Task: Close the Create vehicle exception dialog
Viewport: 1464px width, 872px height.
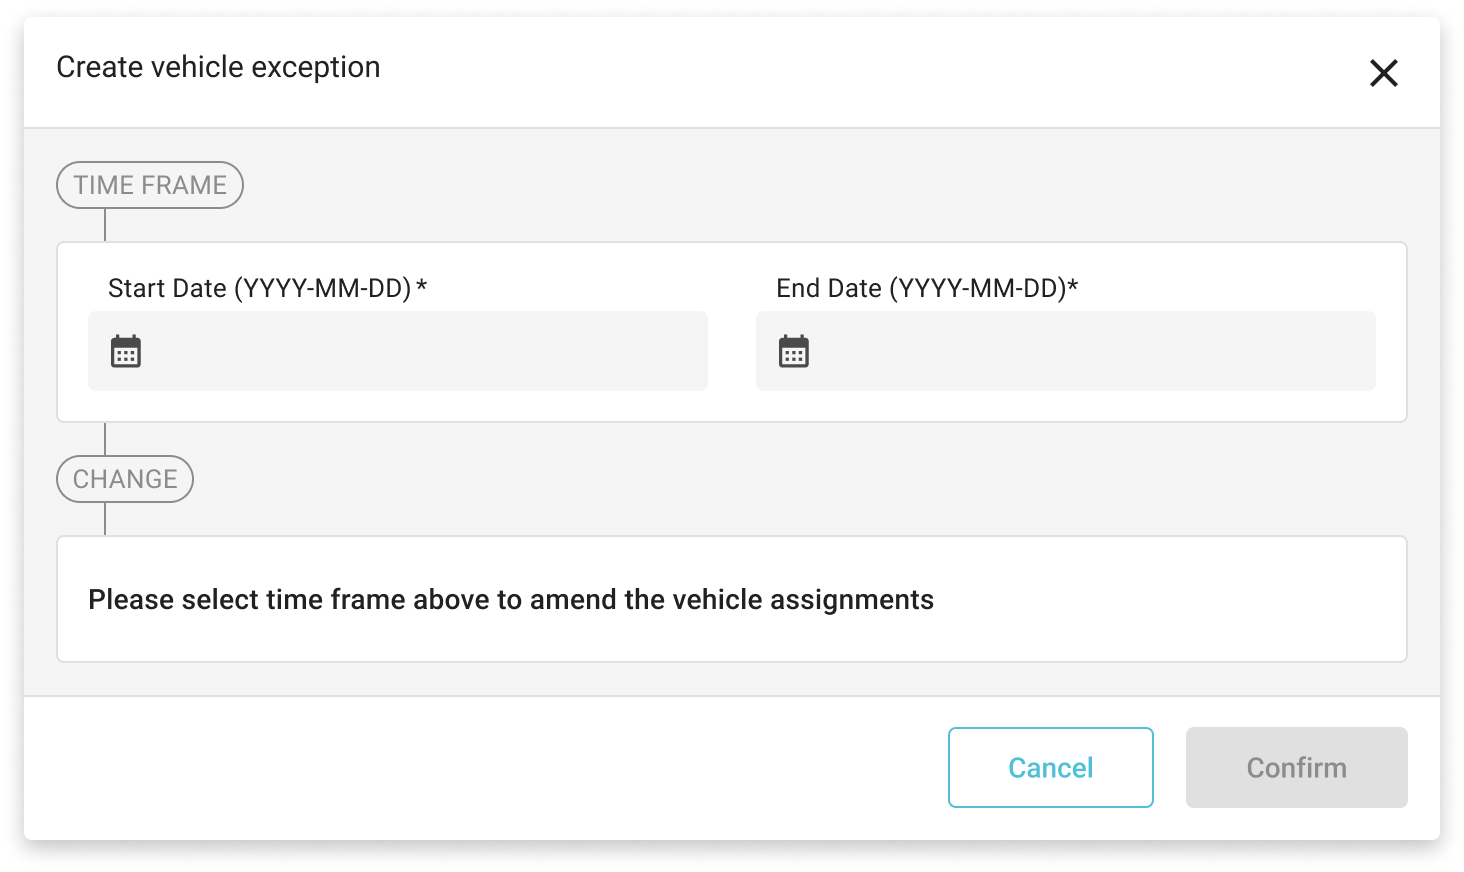Action: [x=1383, y=73]
